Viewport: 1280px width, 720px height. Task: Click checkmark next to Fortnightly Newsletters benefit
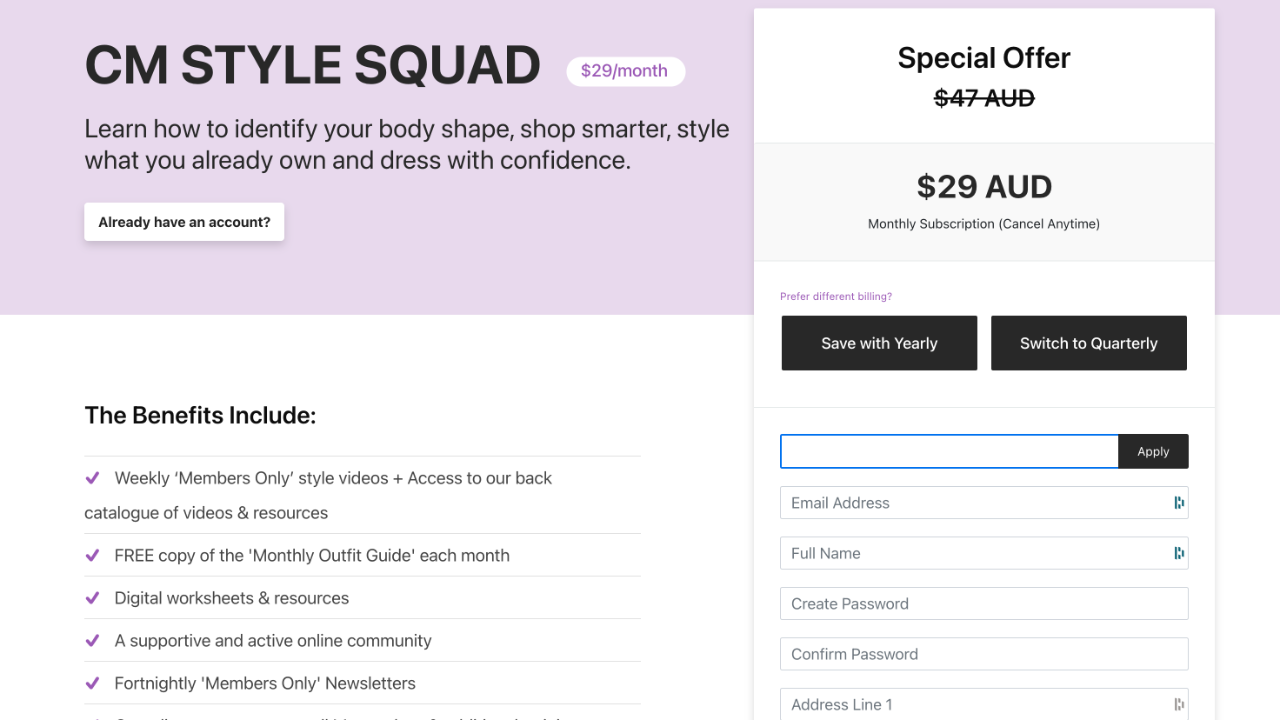click(92, 684)
